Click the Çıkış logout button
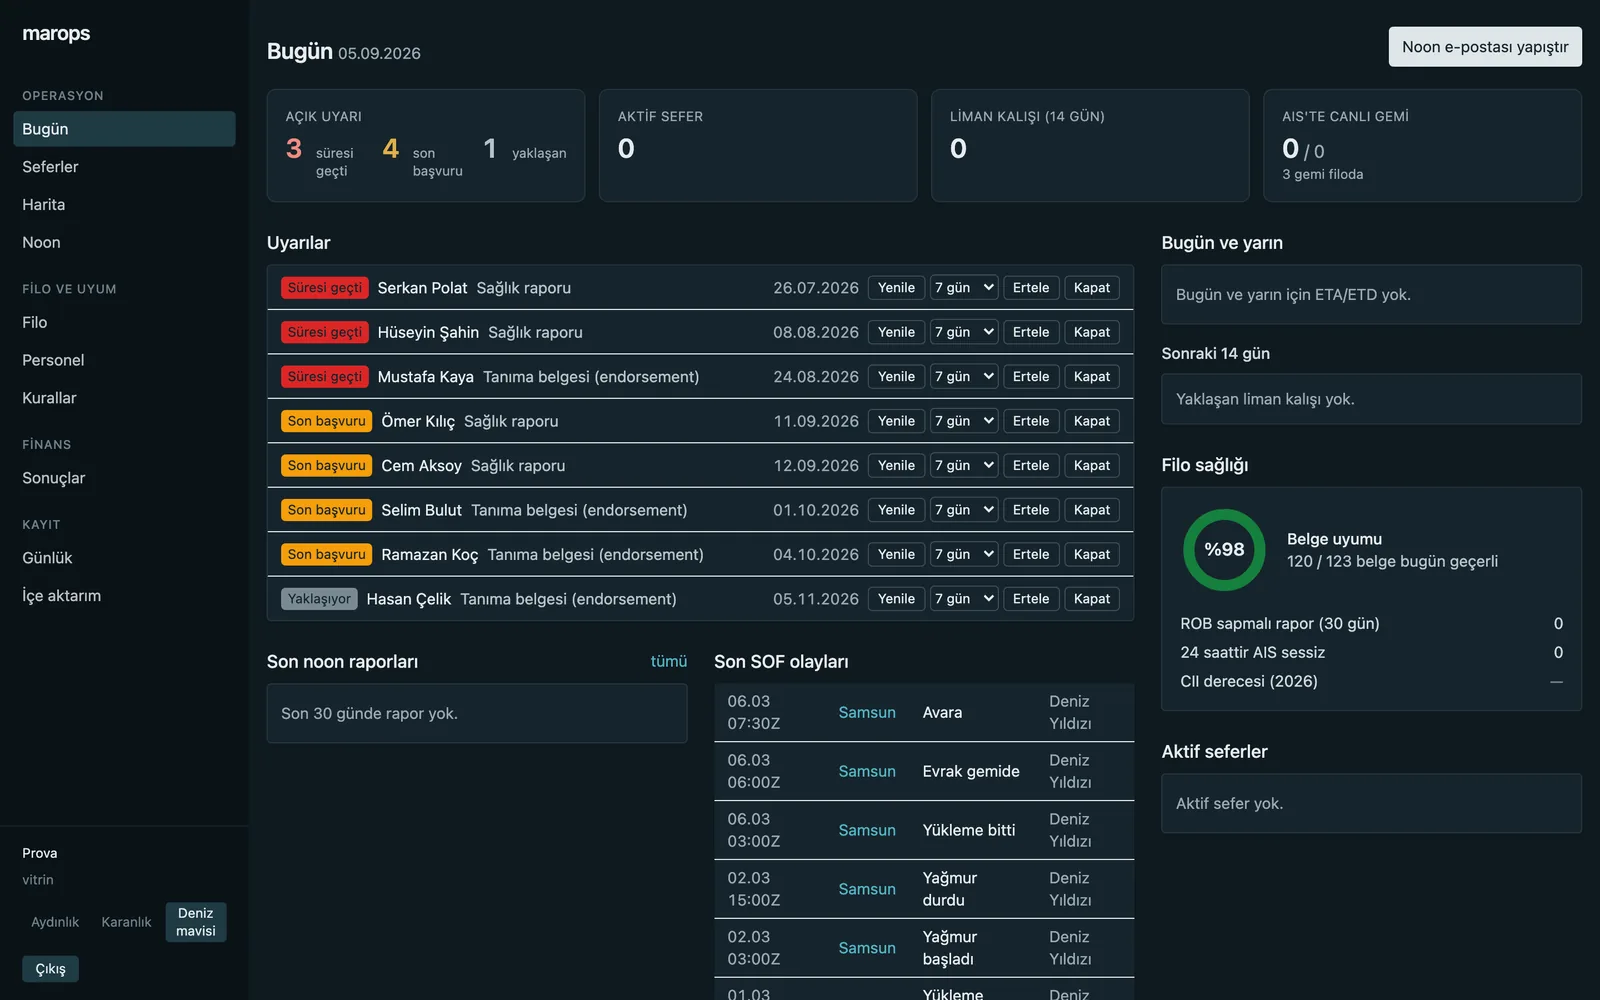Screen dimensions: 1600x1000 (x=50, y=969)
